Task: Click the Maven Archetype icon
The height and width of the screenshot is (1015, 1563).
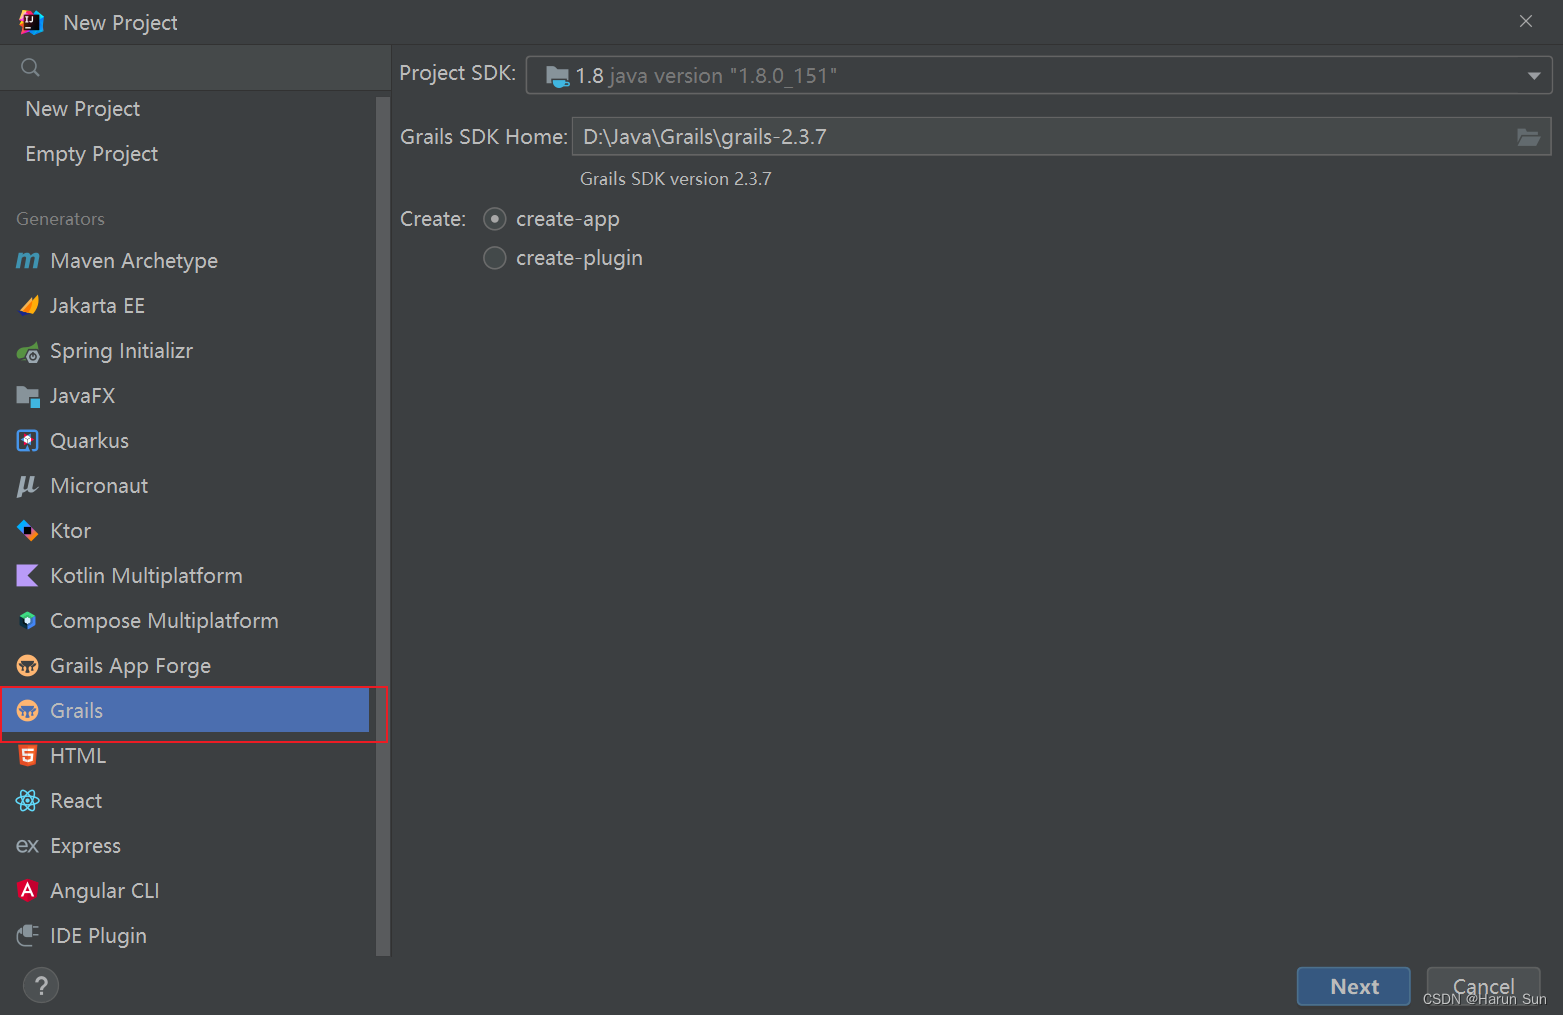Action: coord(28,261)
